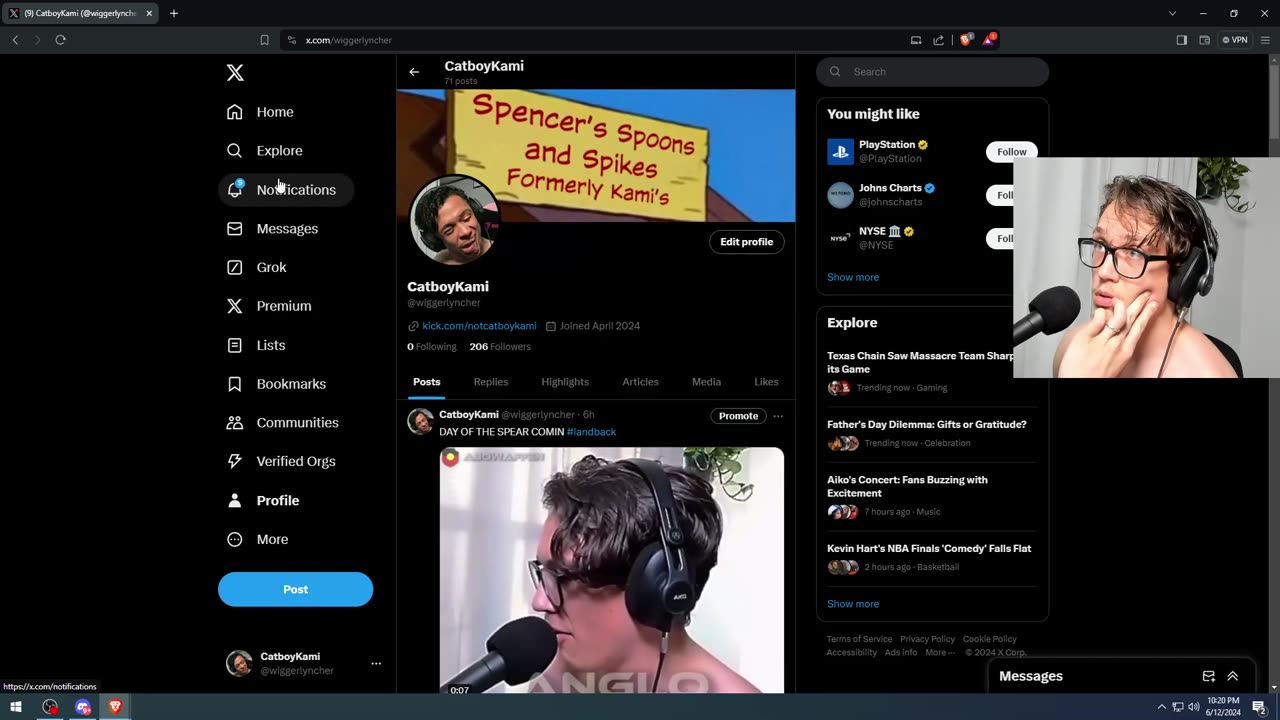
Task: Select the Posts tab
Action: [426, 382]
